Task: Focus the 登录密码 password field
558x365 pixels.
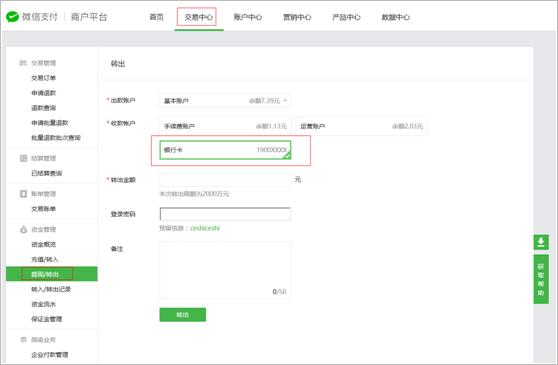Action: [225, 214]
